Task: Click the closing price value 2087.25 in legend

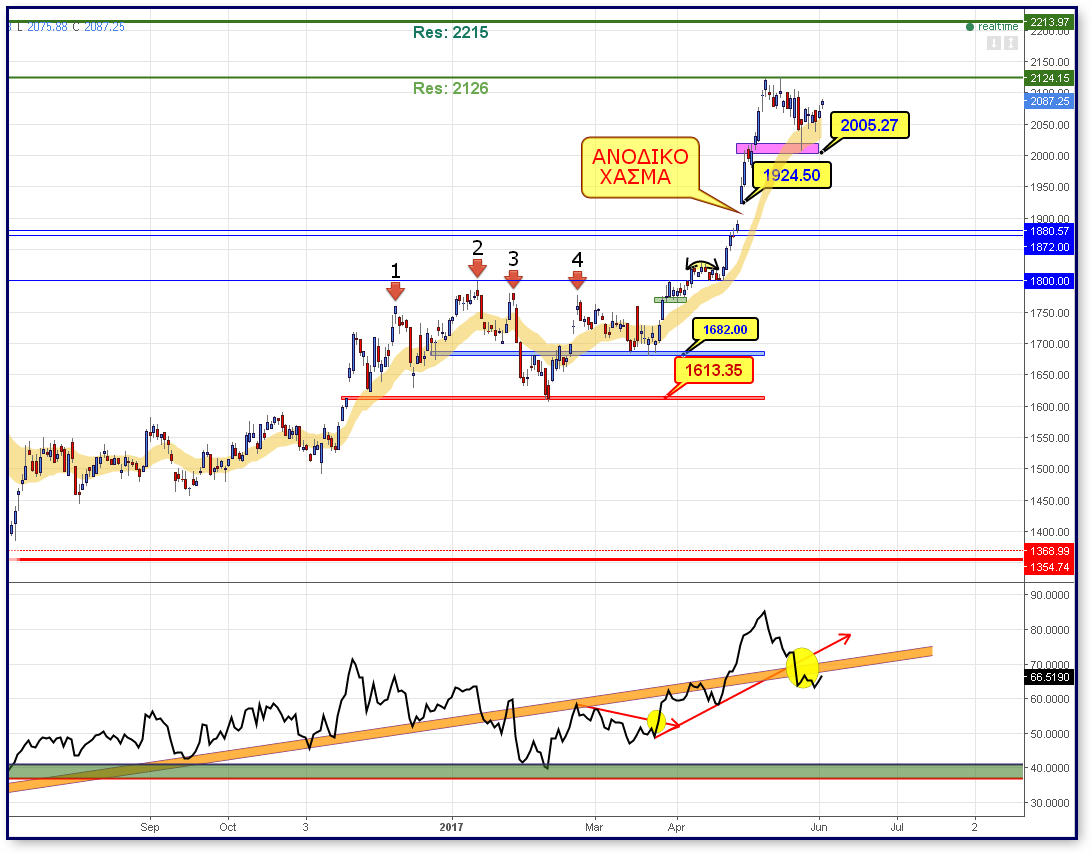Action: (x=104, y=27)
